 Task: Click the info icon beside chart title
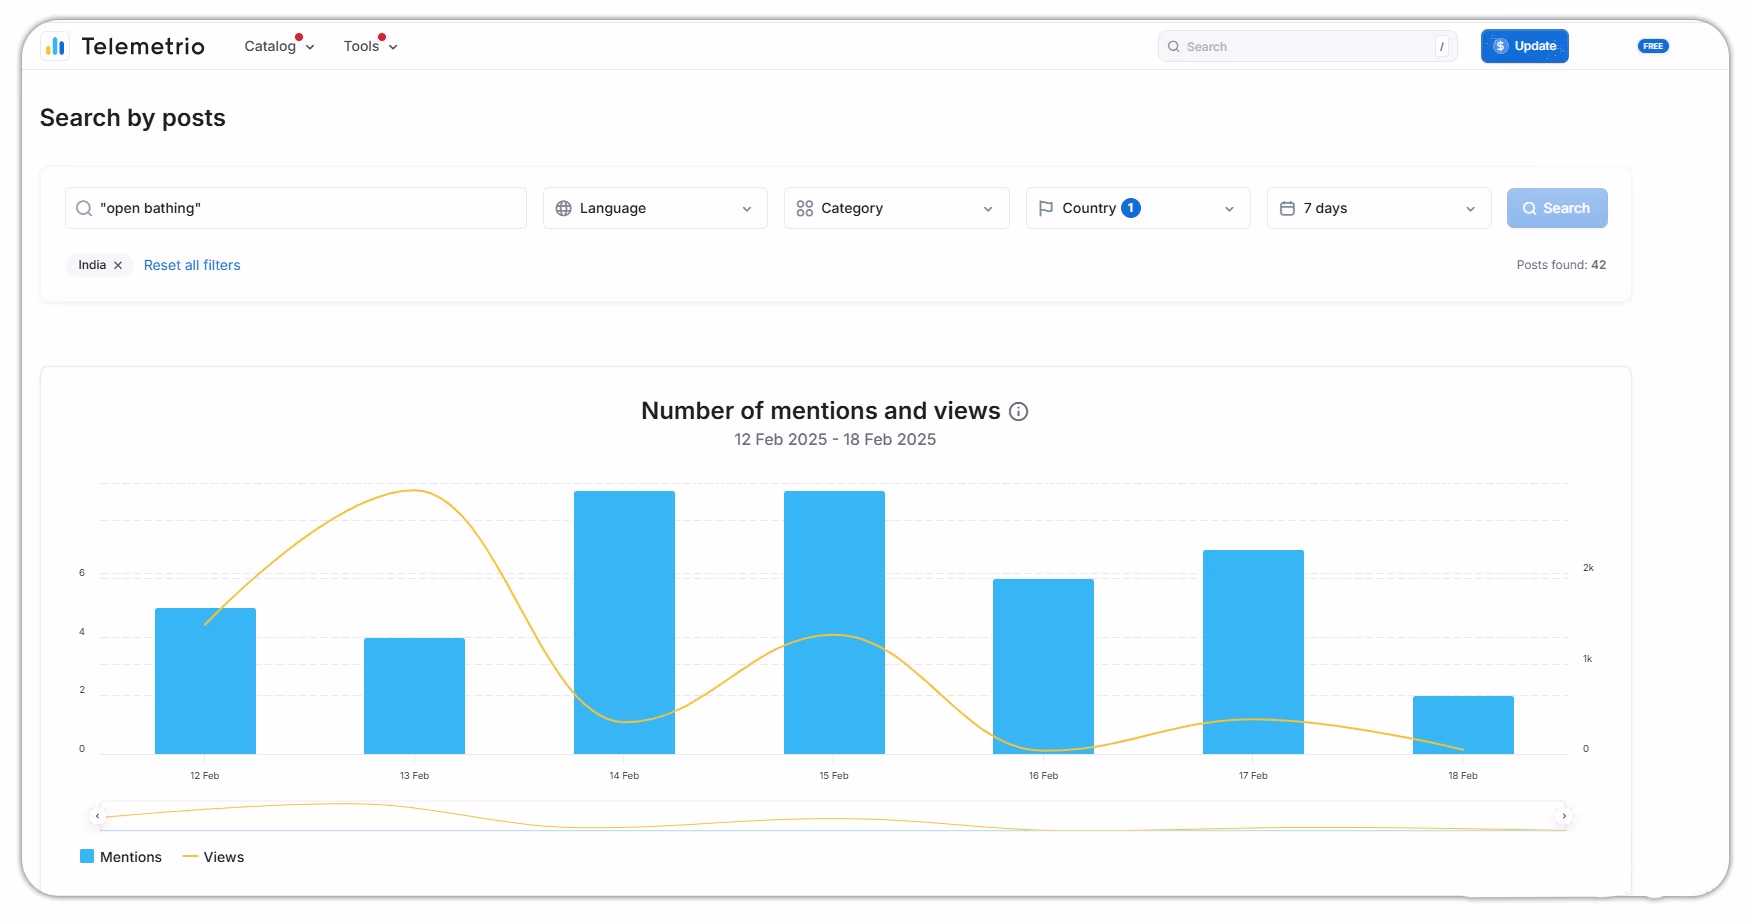1018,412
